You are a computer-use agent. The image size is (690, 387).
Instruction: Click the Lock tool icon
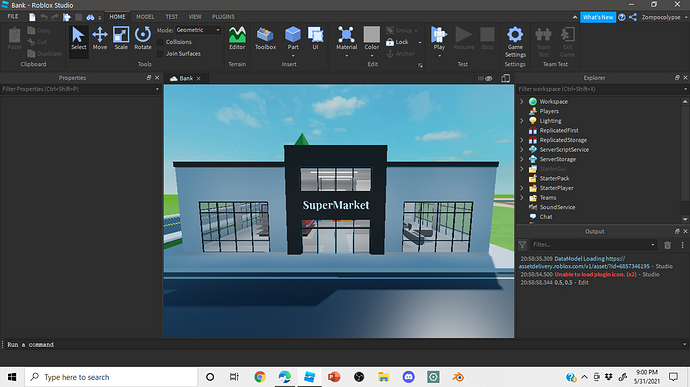tap(390, 42)
